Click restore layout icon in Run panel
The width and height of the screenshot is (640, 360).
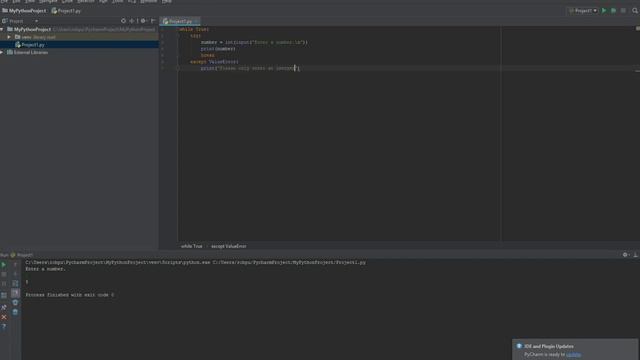point(4,295)
